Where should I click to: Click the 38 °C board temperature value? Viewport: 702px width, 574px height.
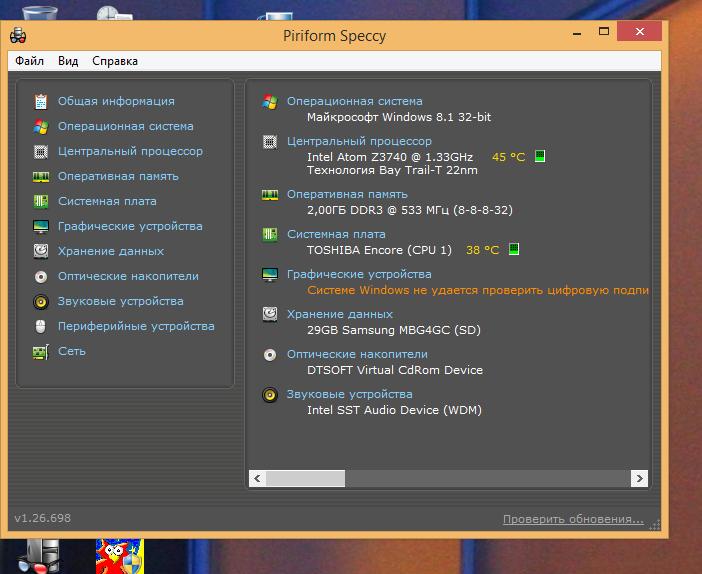(x=483, y=250)
